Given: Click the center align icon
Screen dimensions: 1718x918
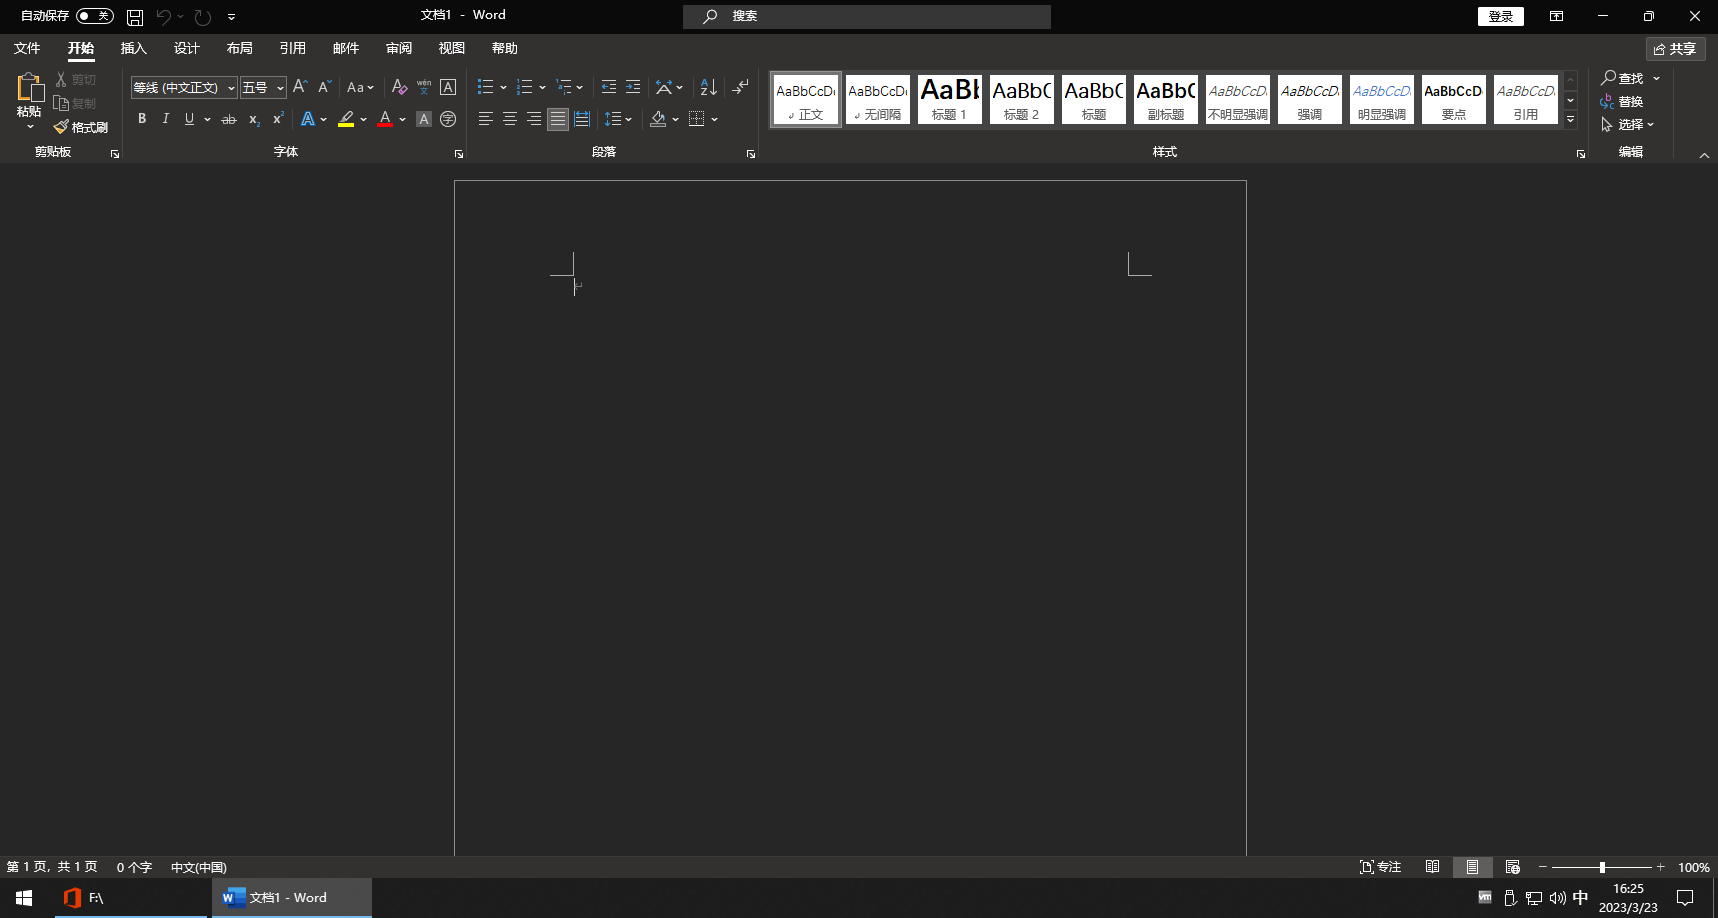Looking at the screenshot, I should coord(510,119).
